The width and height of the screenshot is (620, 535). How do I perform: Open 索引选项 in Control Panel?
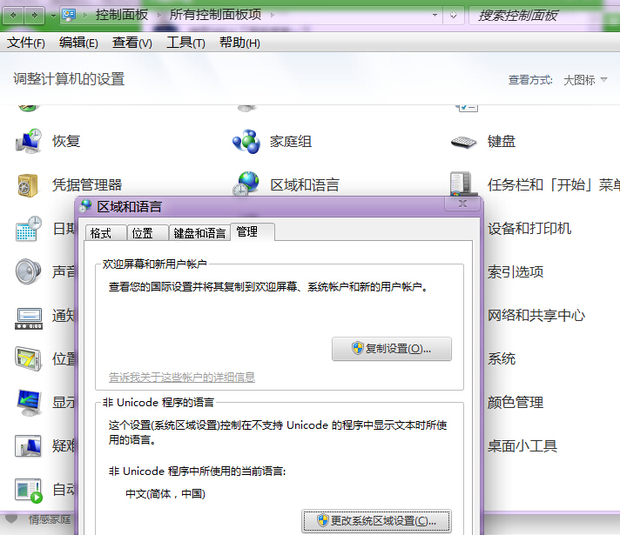[515, 272]
